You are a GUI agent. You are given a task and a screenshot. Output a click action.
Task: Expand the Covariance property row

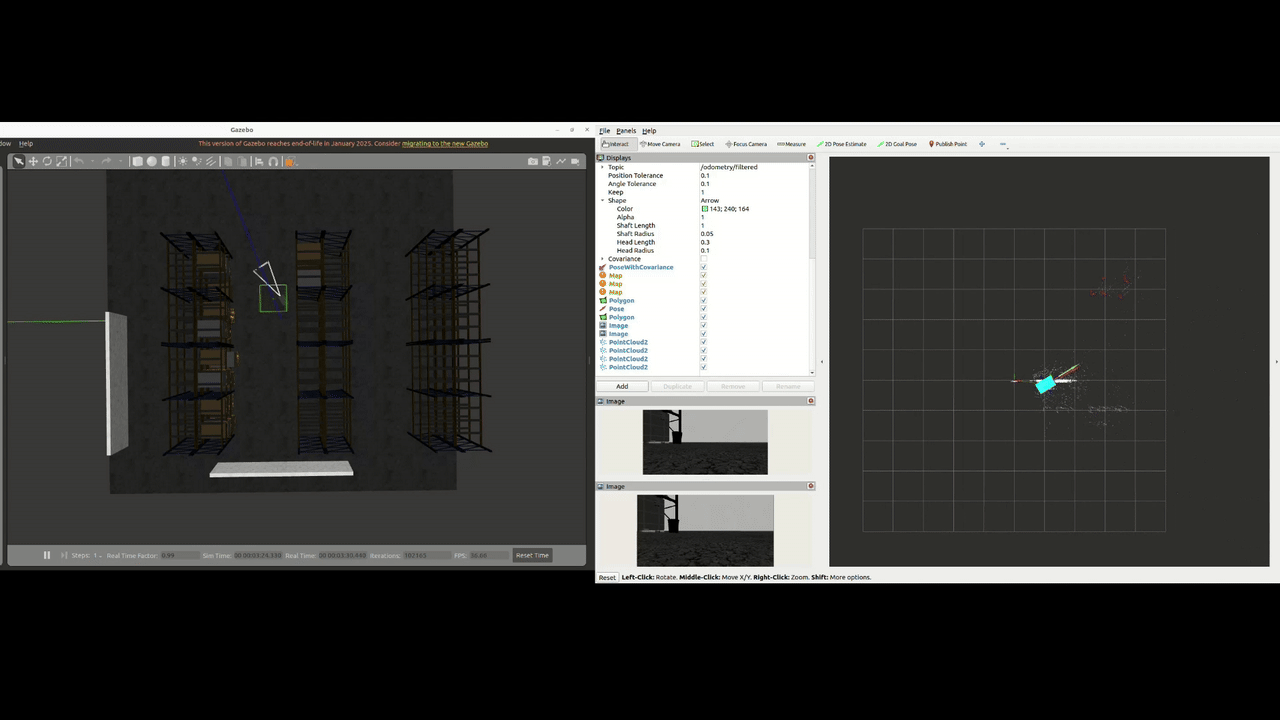[602, 259]
